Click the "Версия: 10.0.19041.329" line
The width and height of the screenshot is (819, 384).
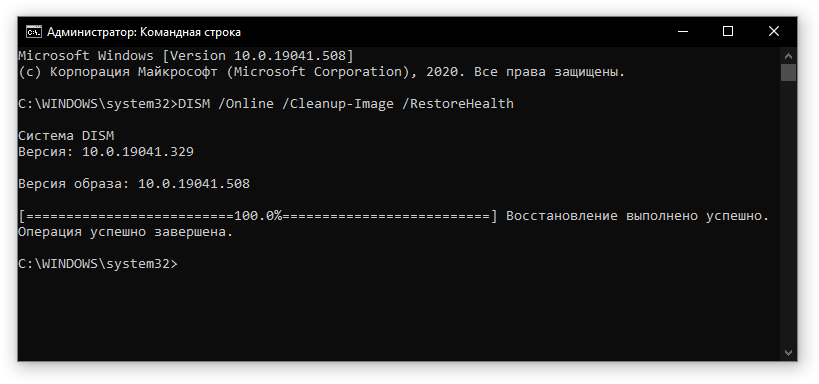click(x=106, y=152)
